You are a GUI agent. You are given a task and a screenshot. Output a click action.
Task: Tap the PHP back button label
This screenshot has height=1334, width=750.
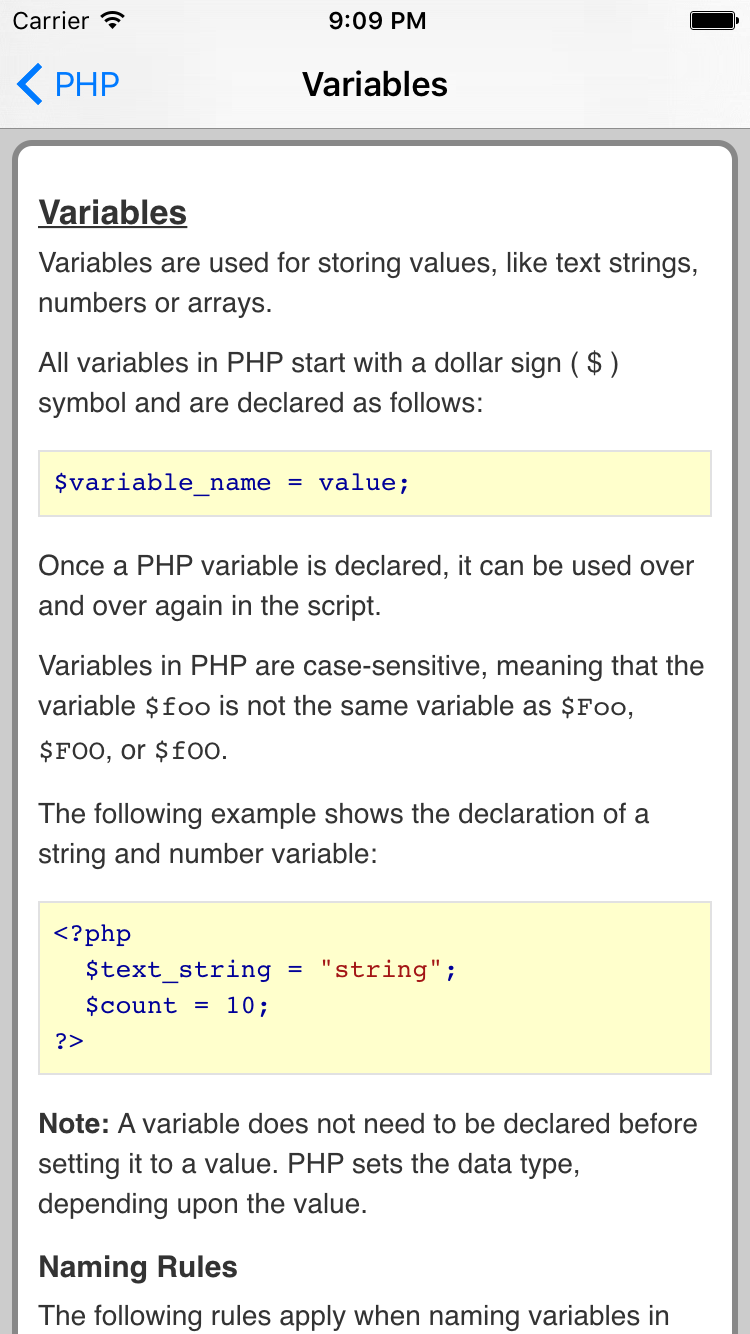pos(87,84)
